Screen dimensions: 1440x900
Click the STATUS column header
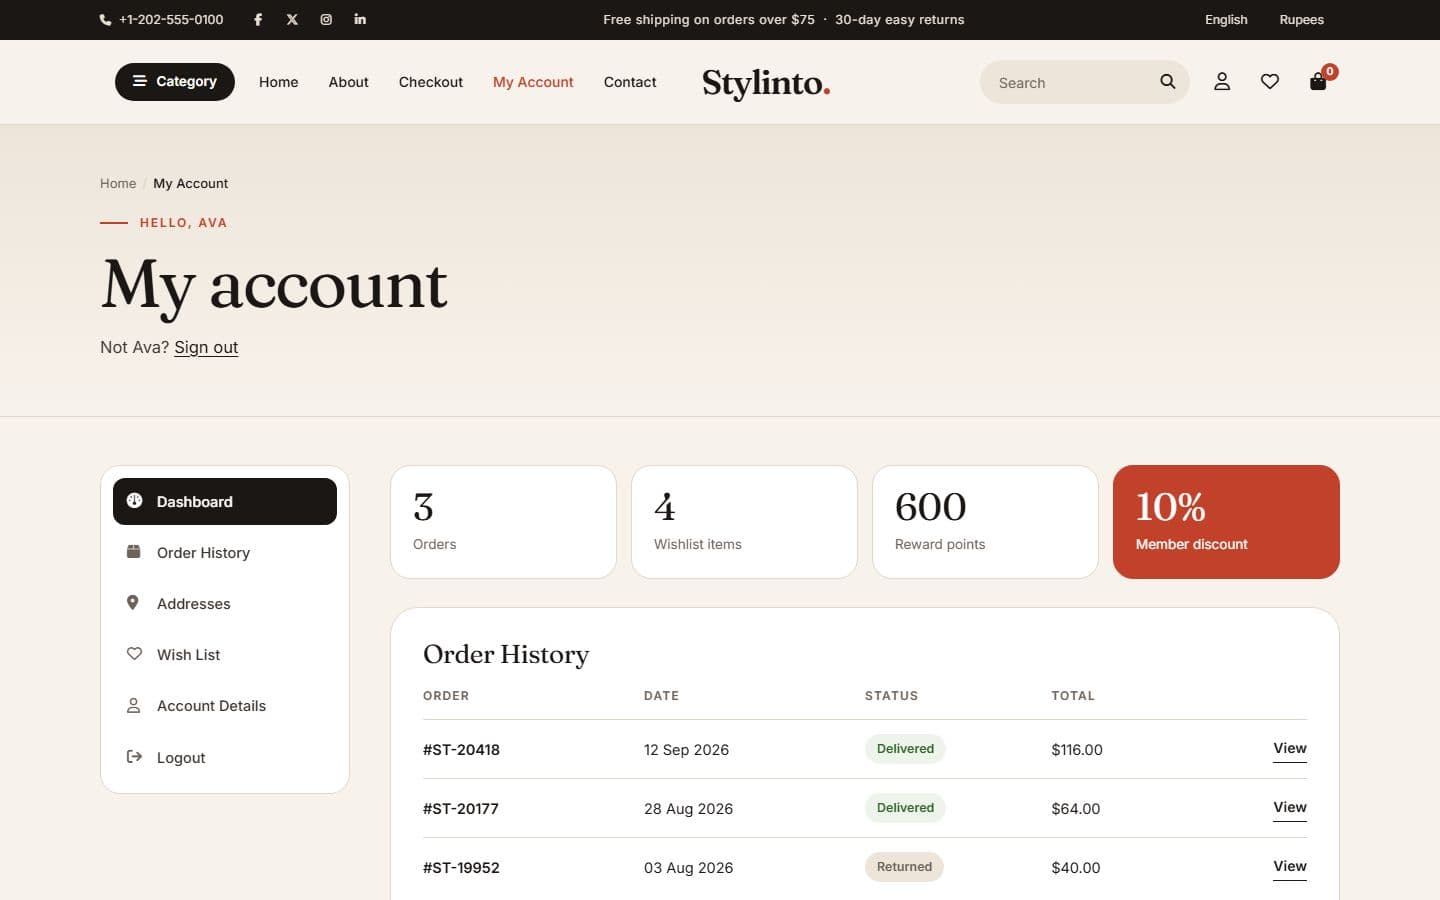click(891, 696)
